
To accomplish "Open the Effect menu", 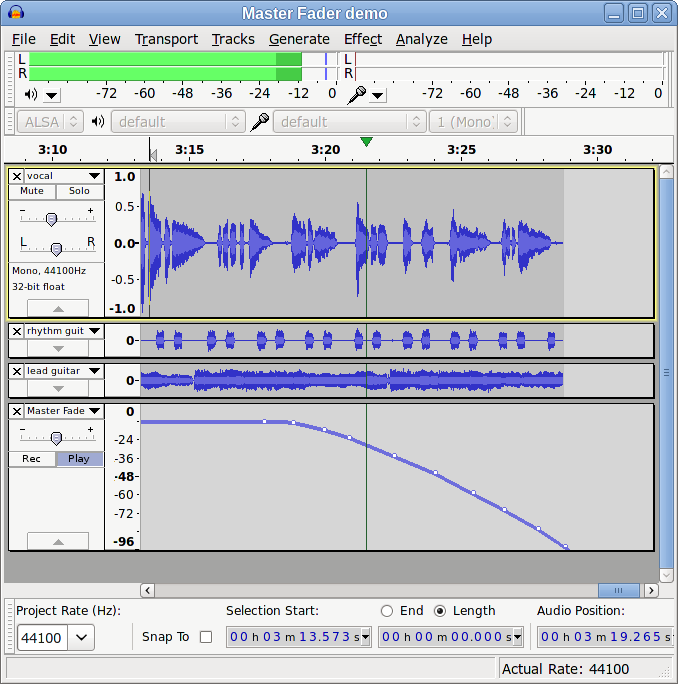I will point(362,39).
